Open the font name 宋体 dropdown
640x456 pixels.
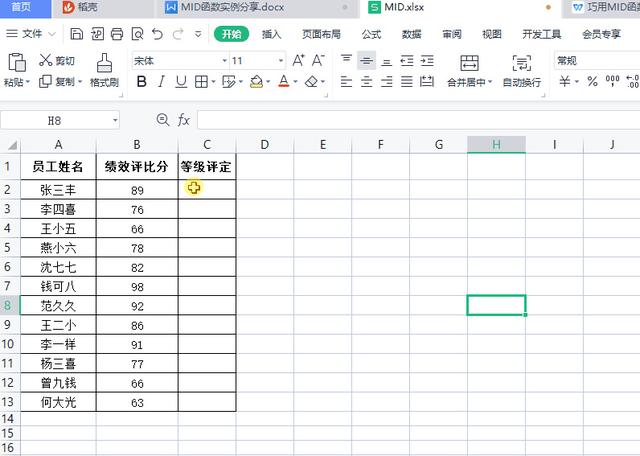224,61
